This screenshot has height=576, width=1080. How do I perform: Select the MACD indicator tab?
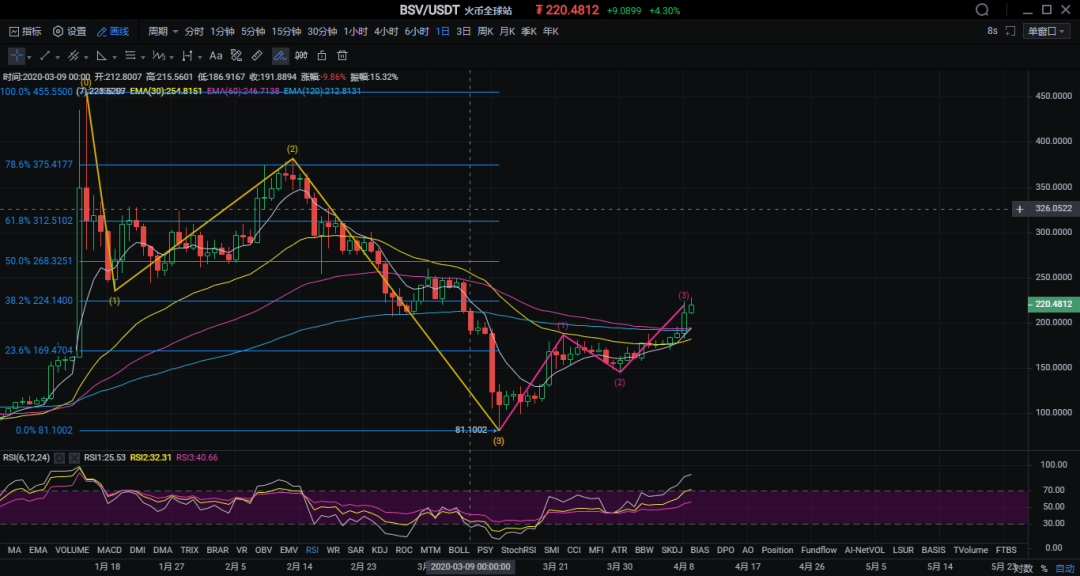[x=109, y=550]
